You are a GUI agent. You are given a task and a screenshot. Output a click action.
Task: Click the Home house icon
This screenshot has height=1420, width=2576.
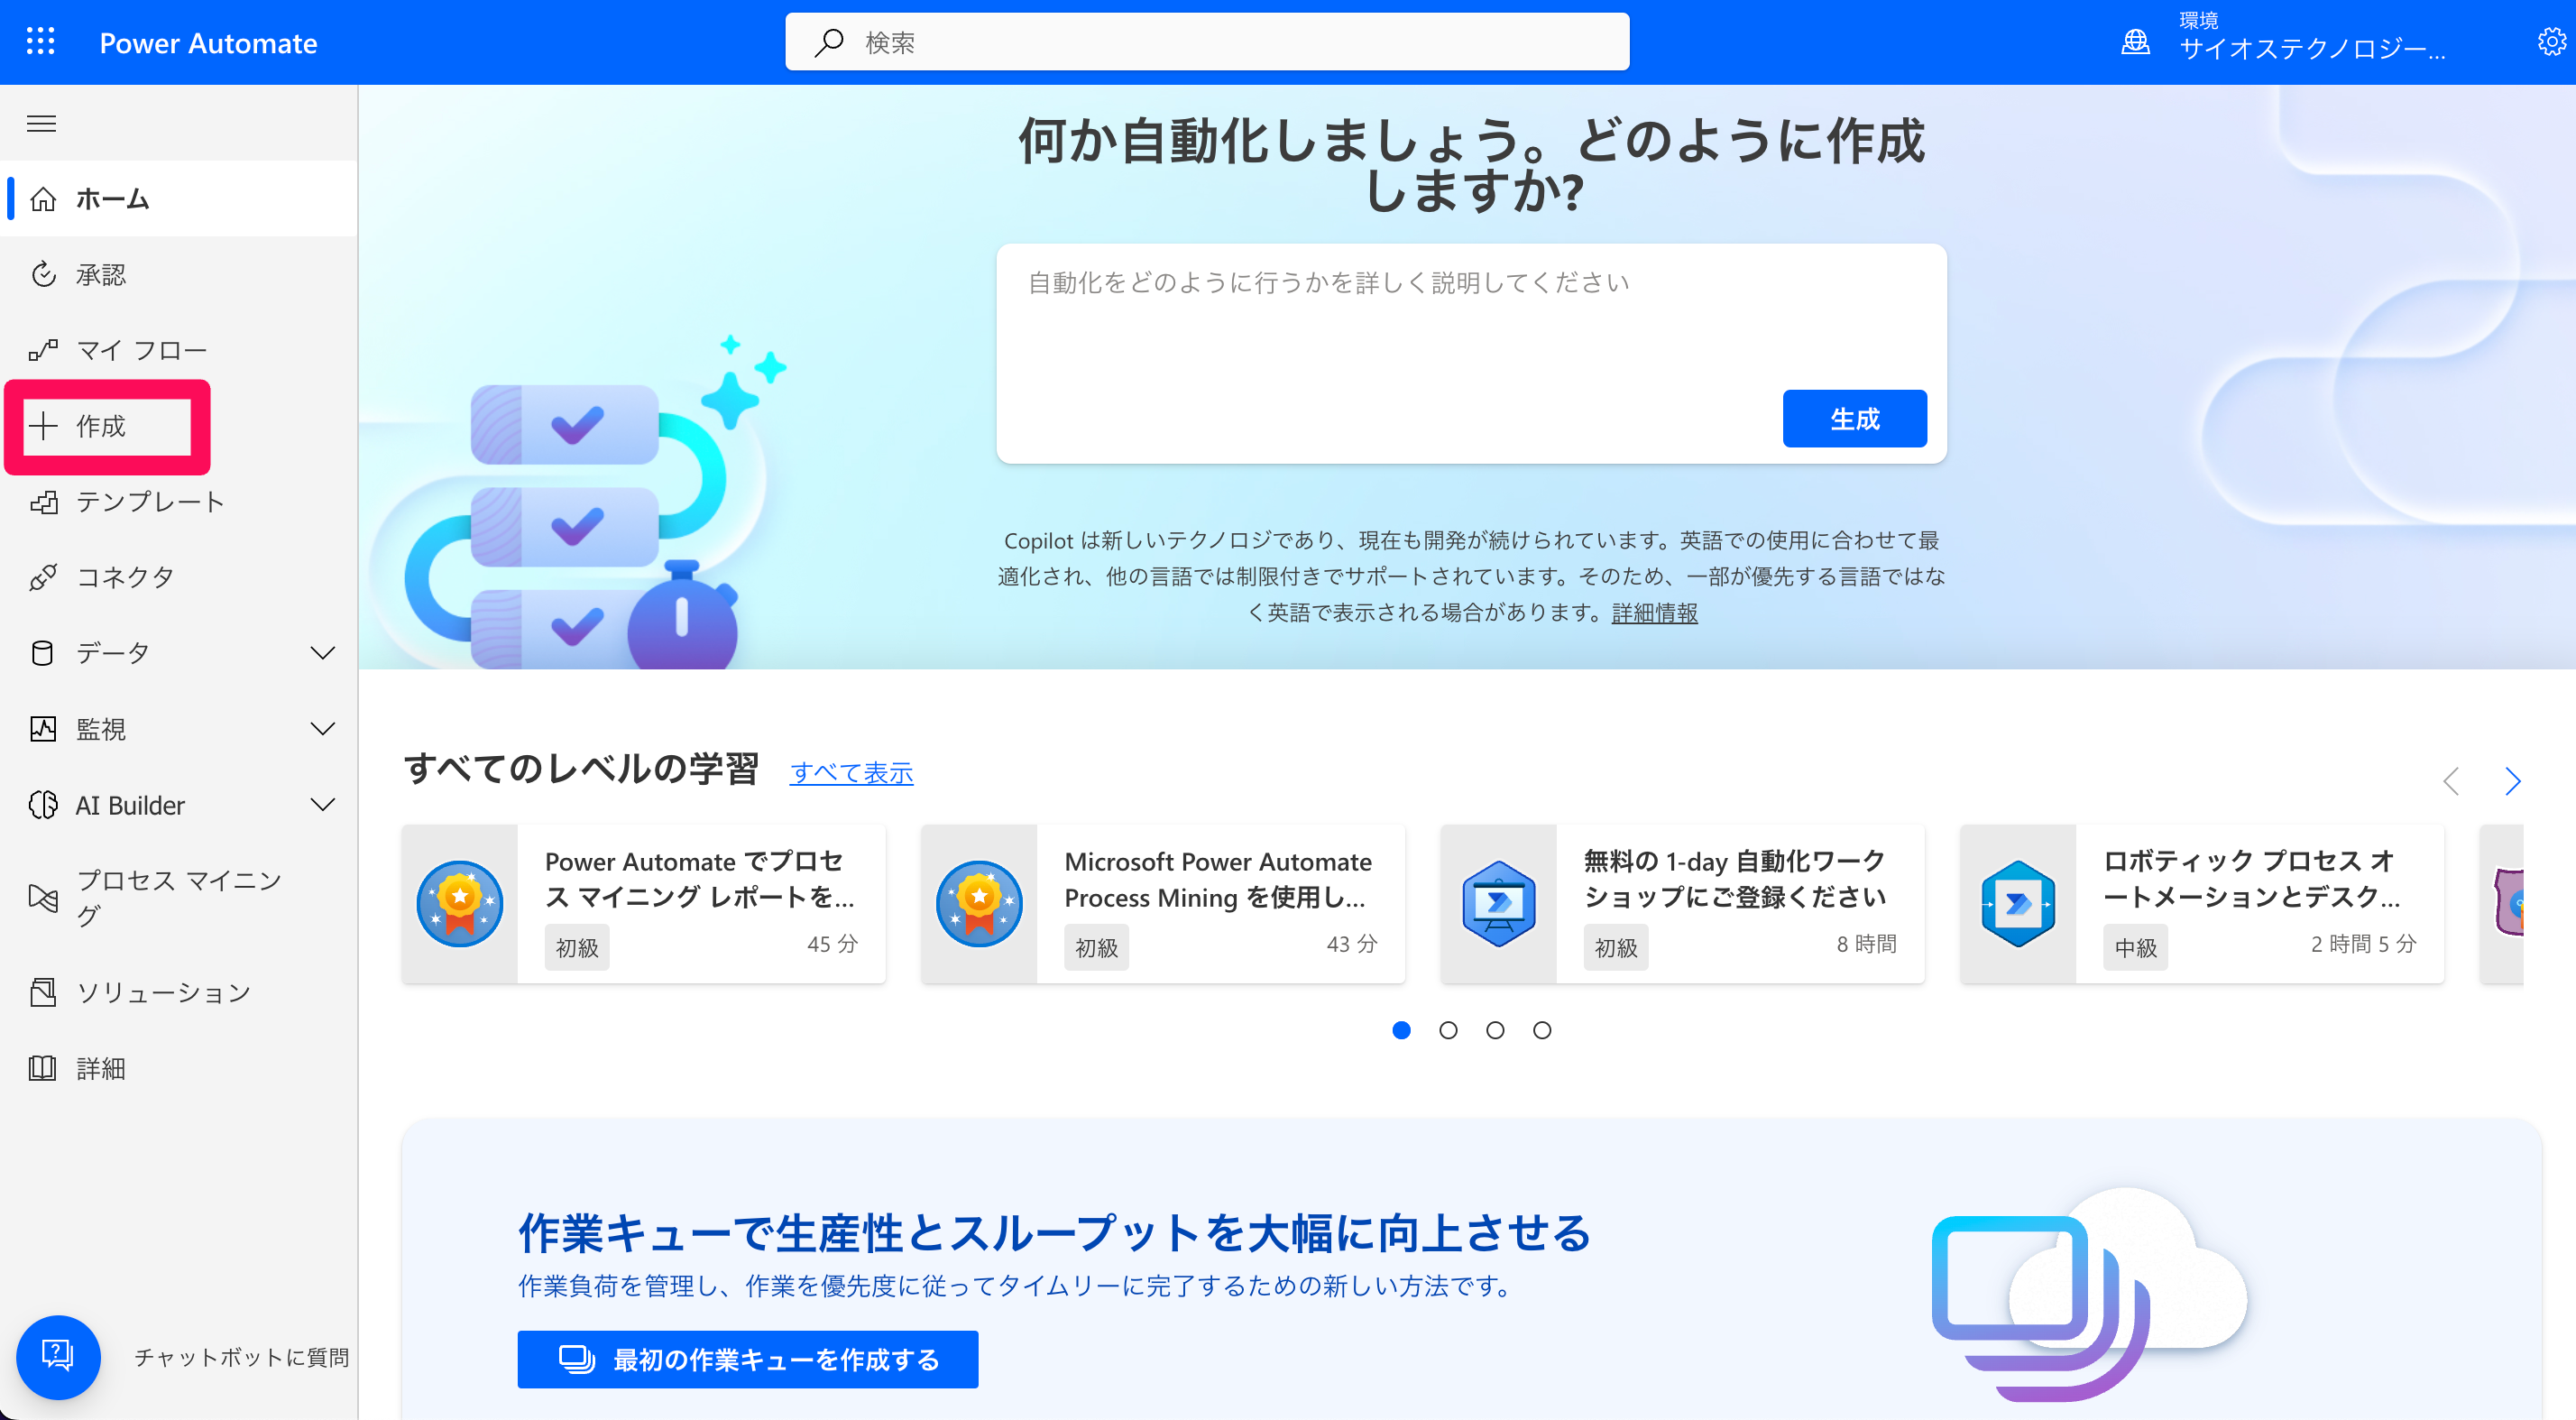43,199
